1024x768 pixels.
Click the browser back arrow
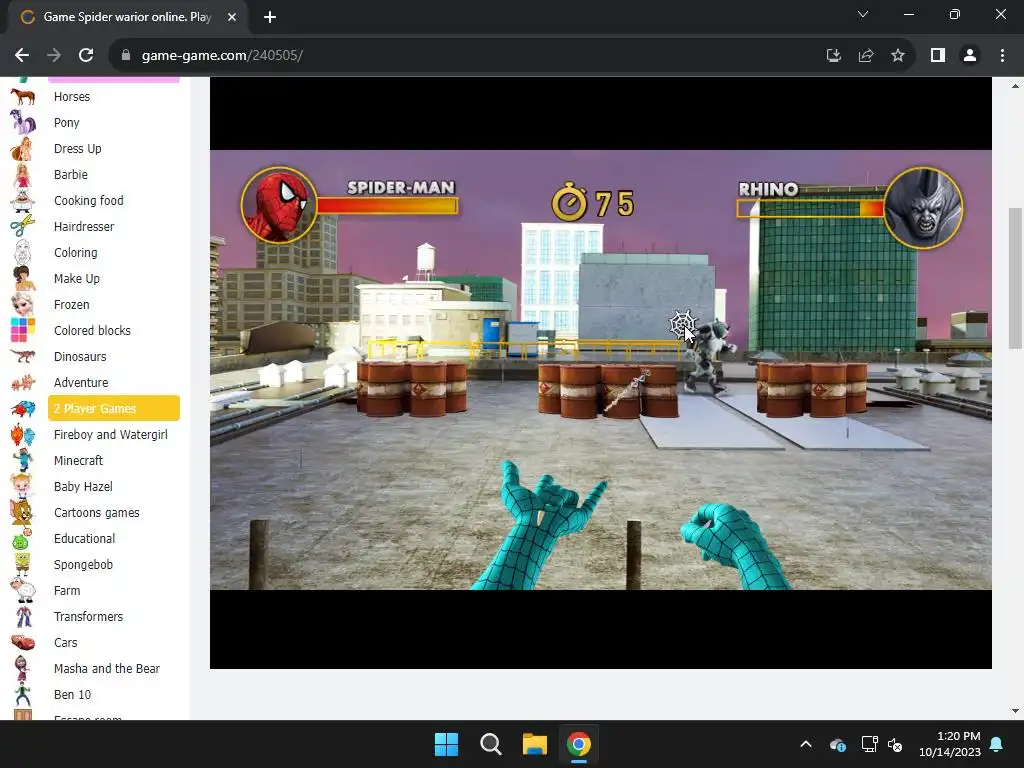click(x=22, y=56)
